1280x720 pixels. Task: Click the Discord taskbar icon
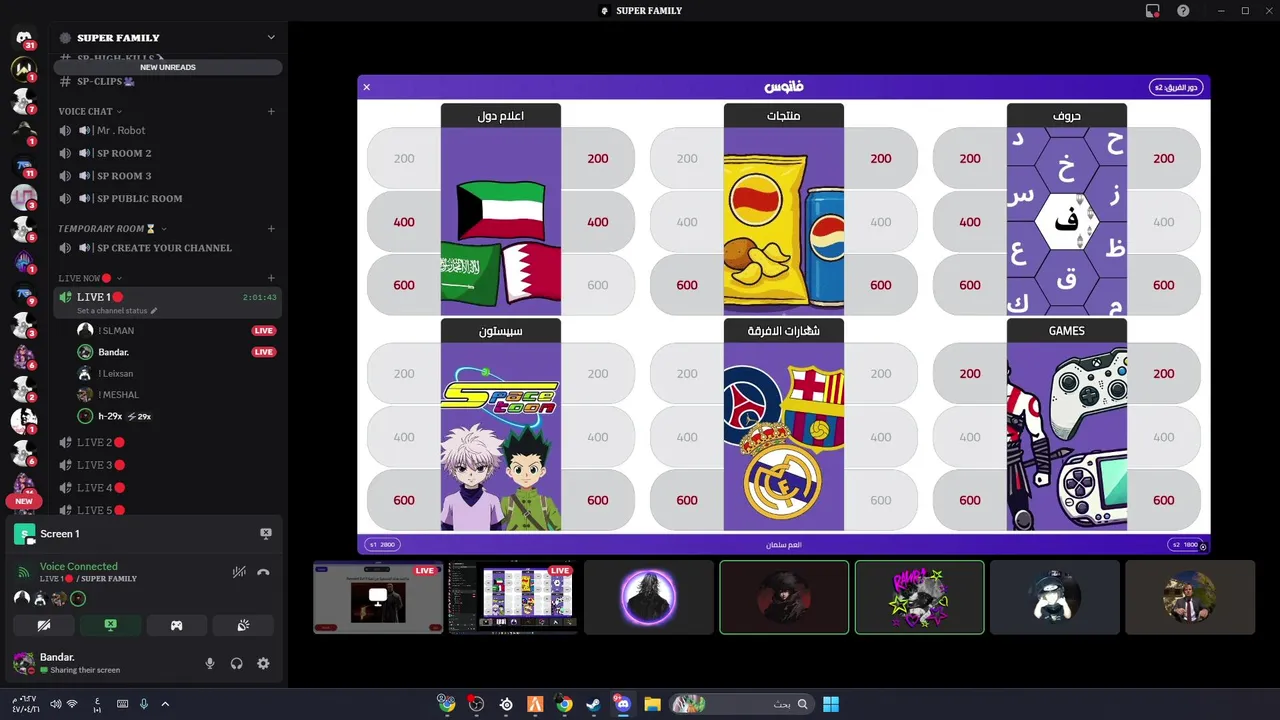pos(623,704)
